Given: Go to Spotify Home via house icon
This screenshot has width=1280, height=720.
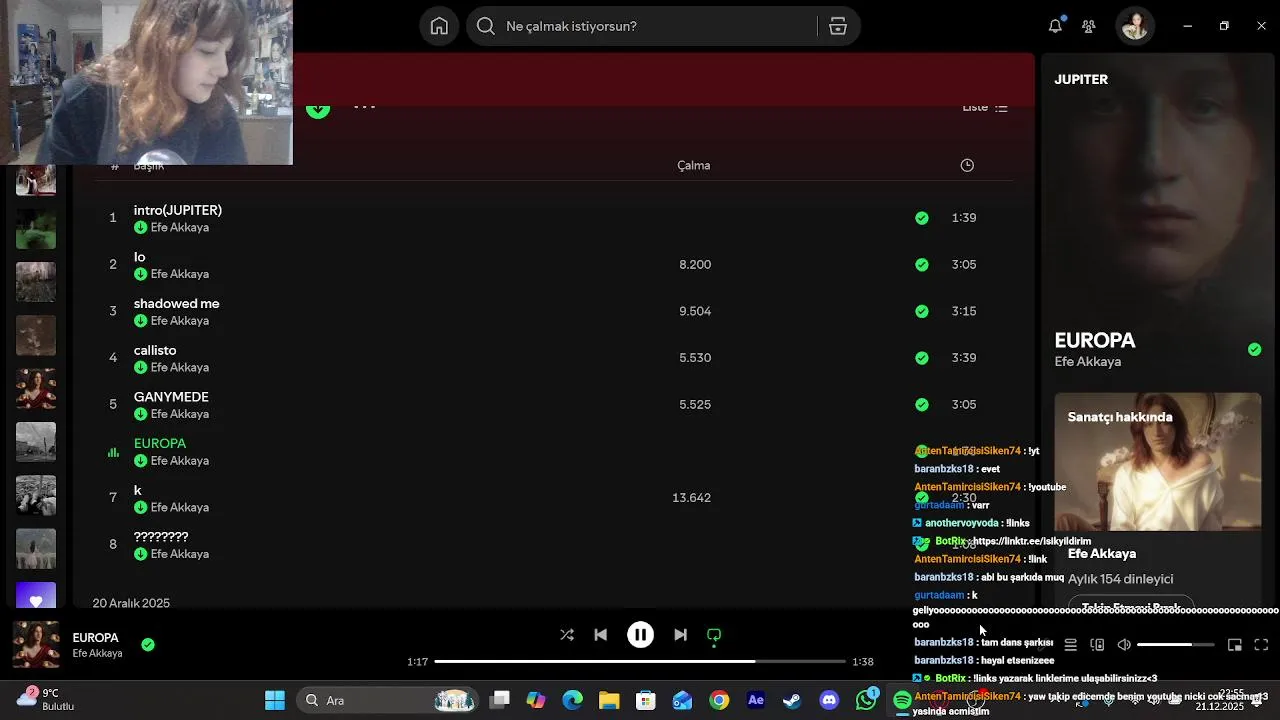Looking at the screenshot, I should [439, 26].
